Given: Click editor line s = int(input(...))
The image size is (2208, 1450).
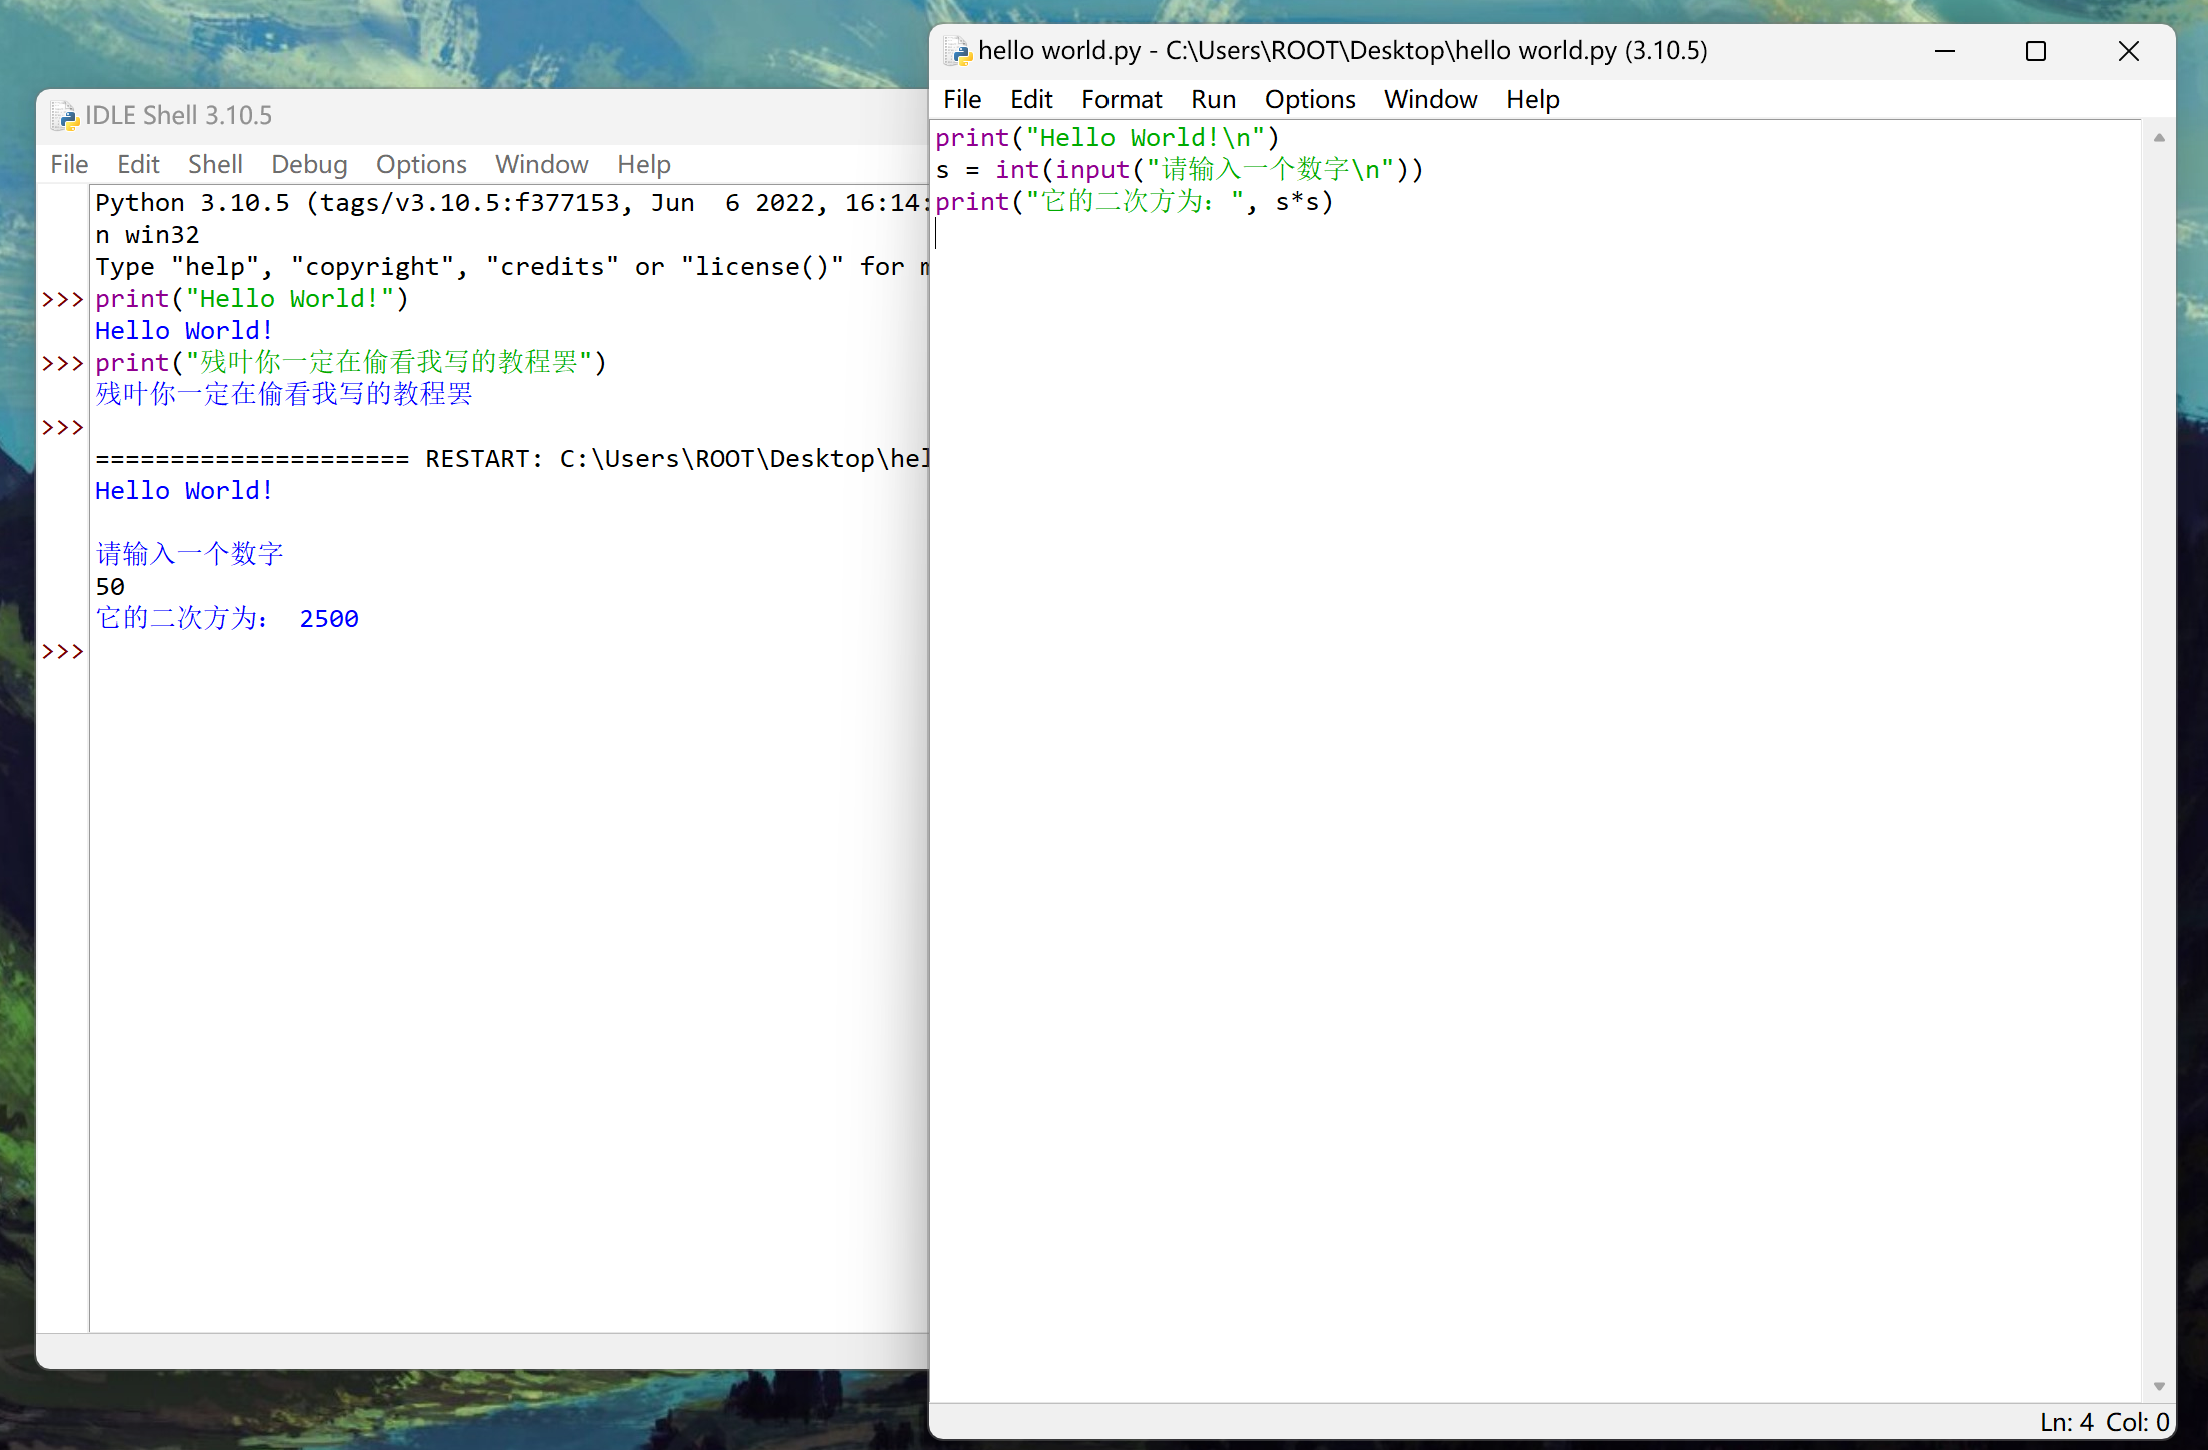Looking at the screenshot, I should pyautogui.click(x=1179, y=170).
